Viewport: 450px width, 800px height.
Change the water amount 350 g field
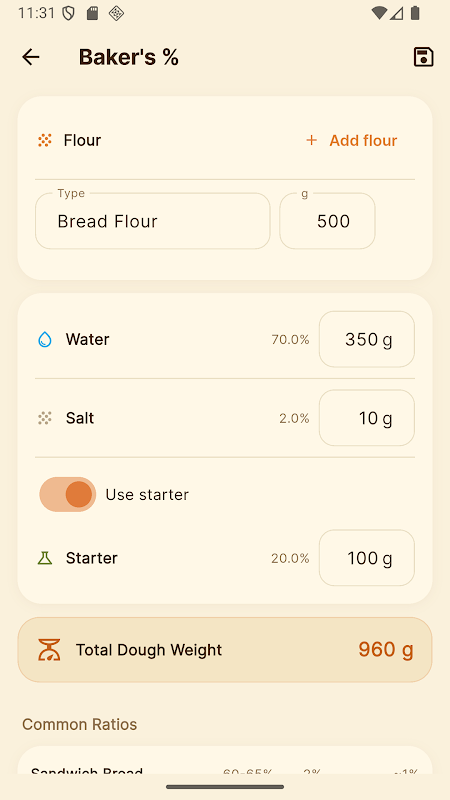[x=367, y=339]
